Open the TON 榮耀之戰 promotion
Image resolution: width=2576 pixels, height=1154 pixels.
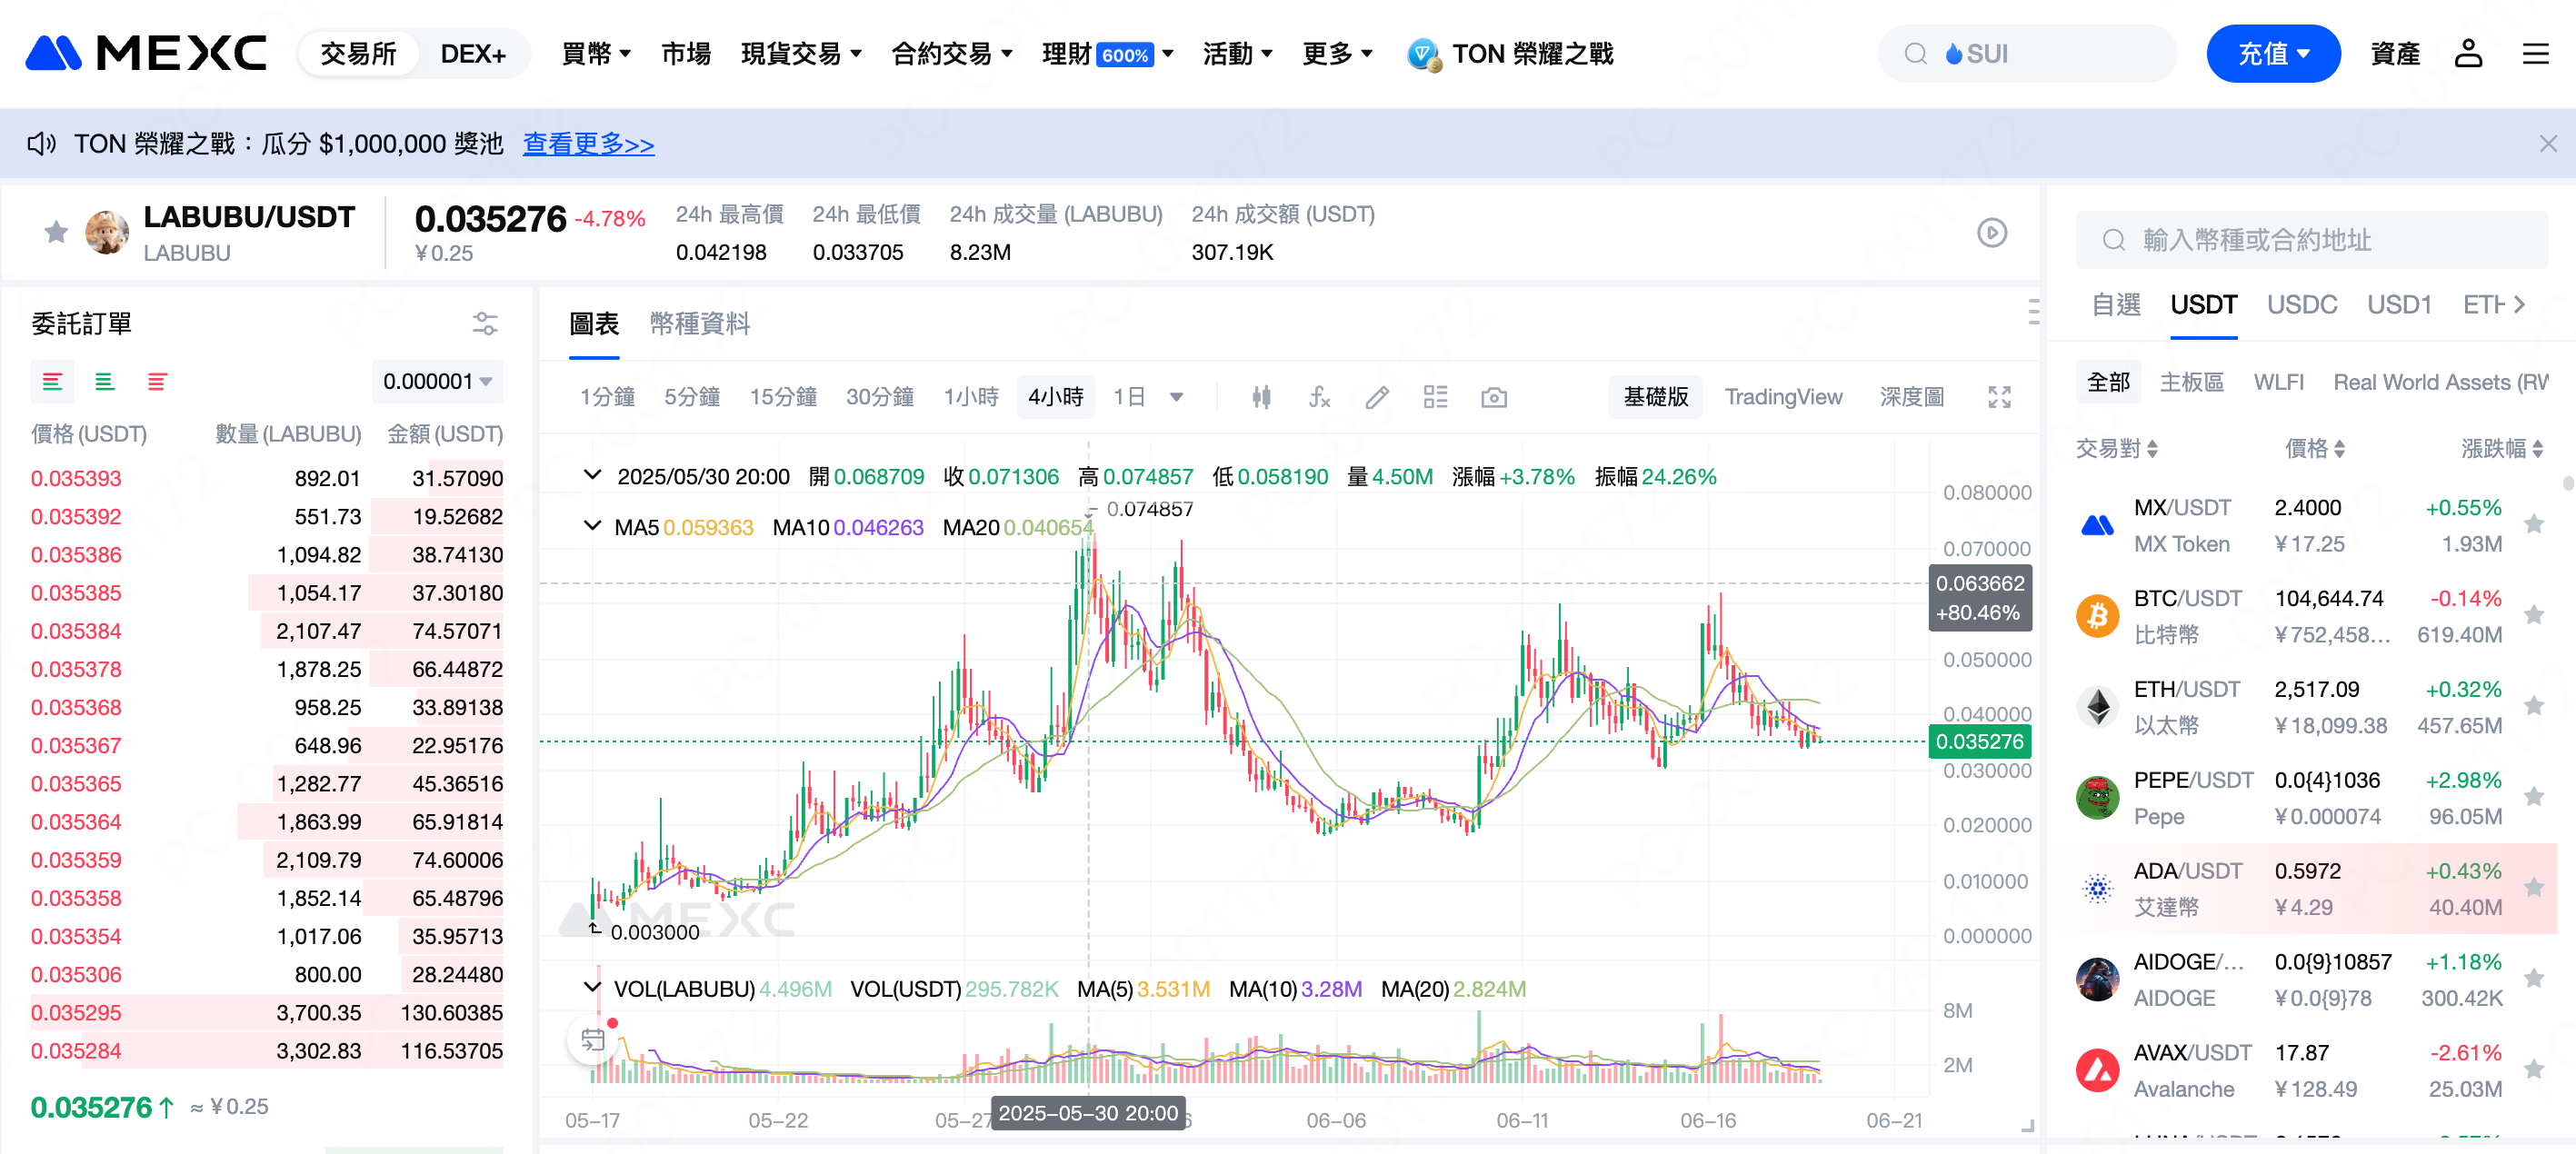1510,53
